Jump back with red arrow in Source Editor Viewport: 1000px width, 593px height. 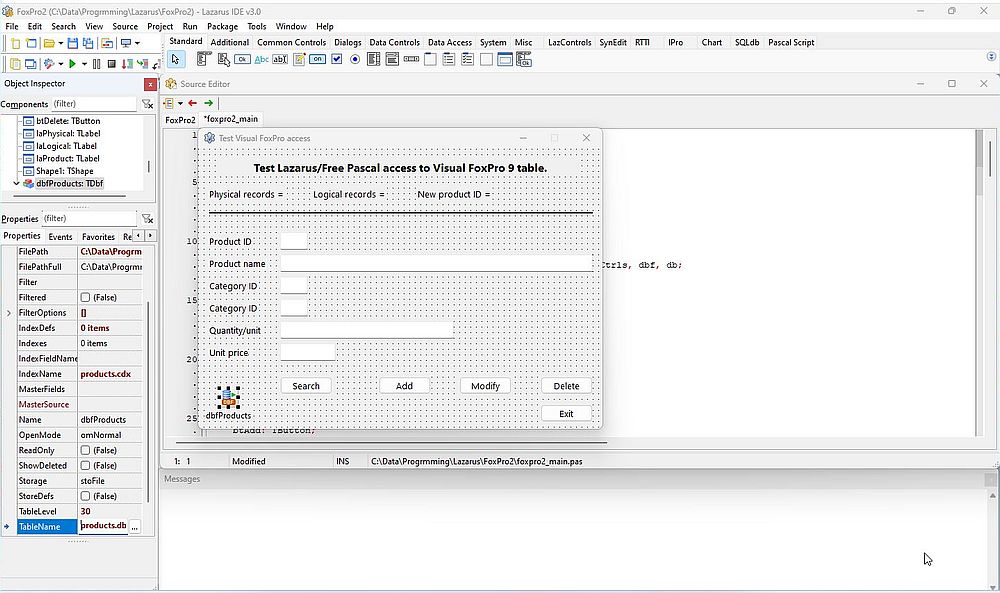coord(193,103)
